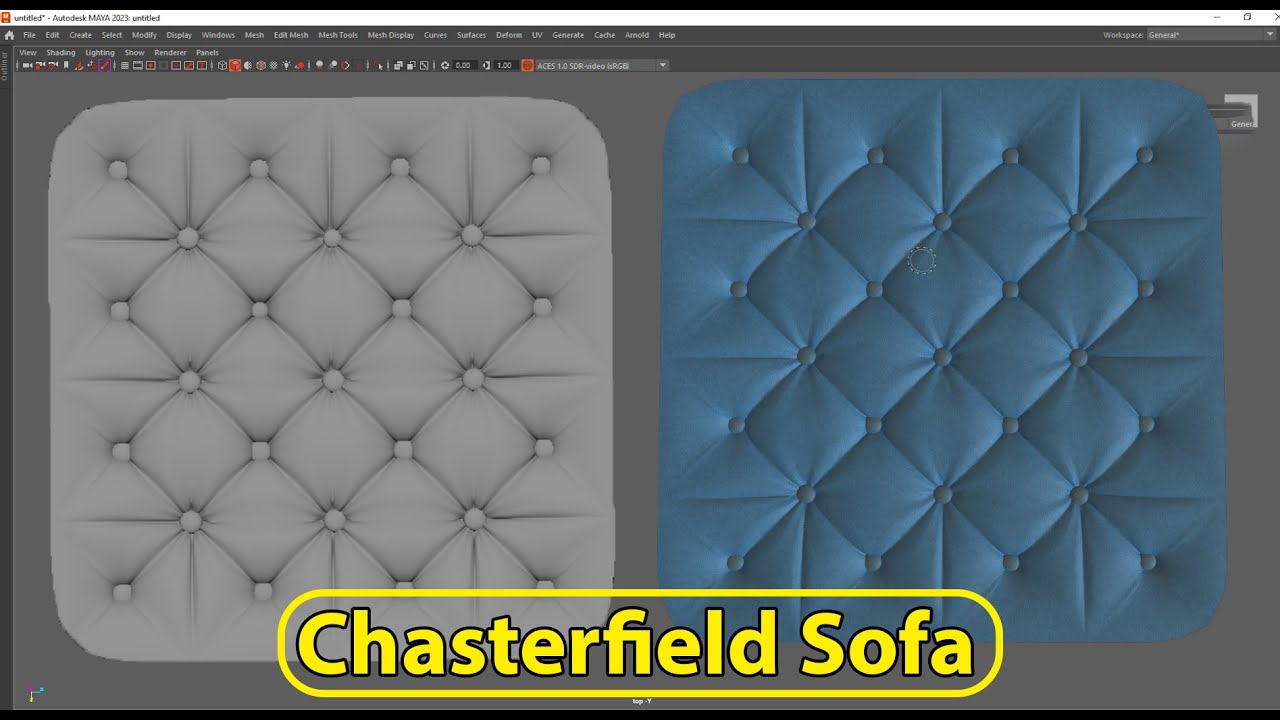Screen dimensions: 1280x720
Task: Open the Windows menu
Action: [218, 35]
